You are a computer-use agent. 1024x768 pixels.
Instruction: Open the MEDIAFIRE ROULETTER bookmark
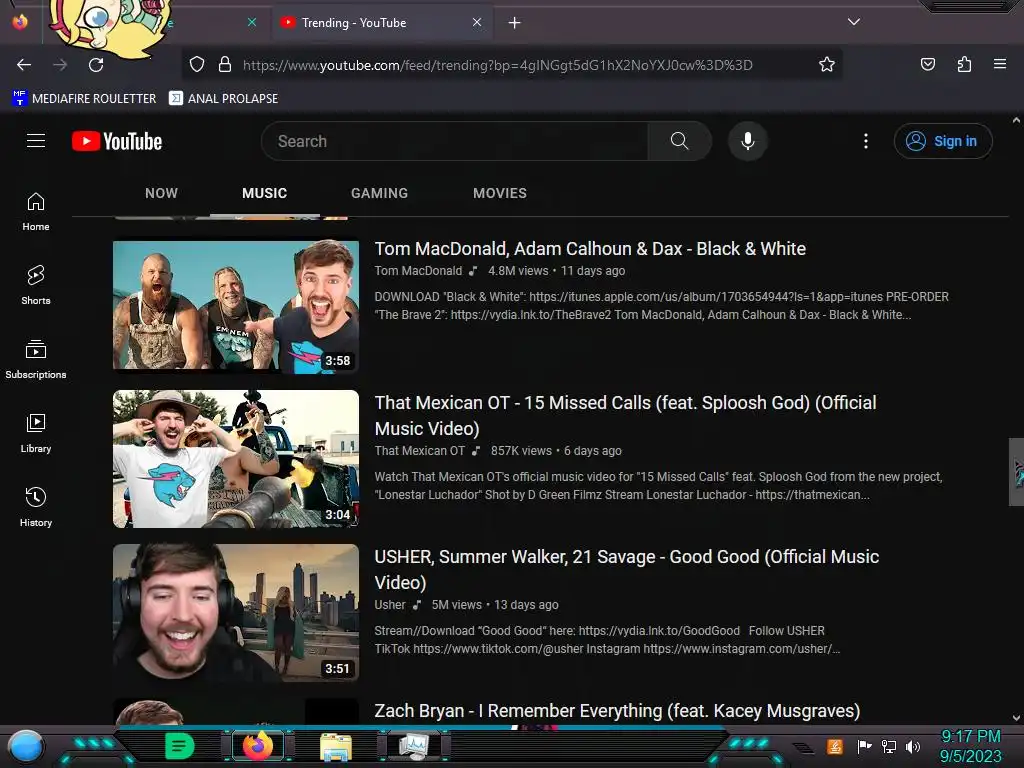[x=84, y=99]
